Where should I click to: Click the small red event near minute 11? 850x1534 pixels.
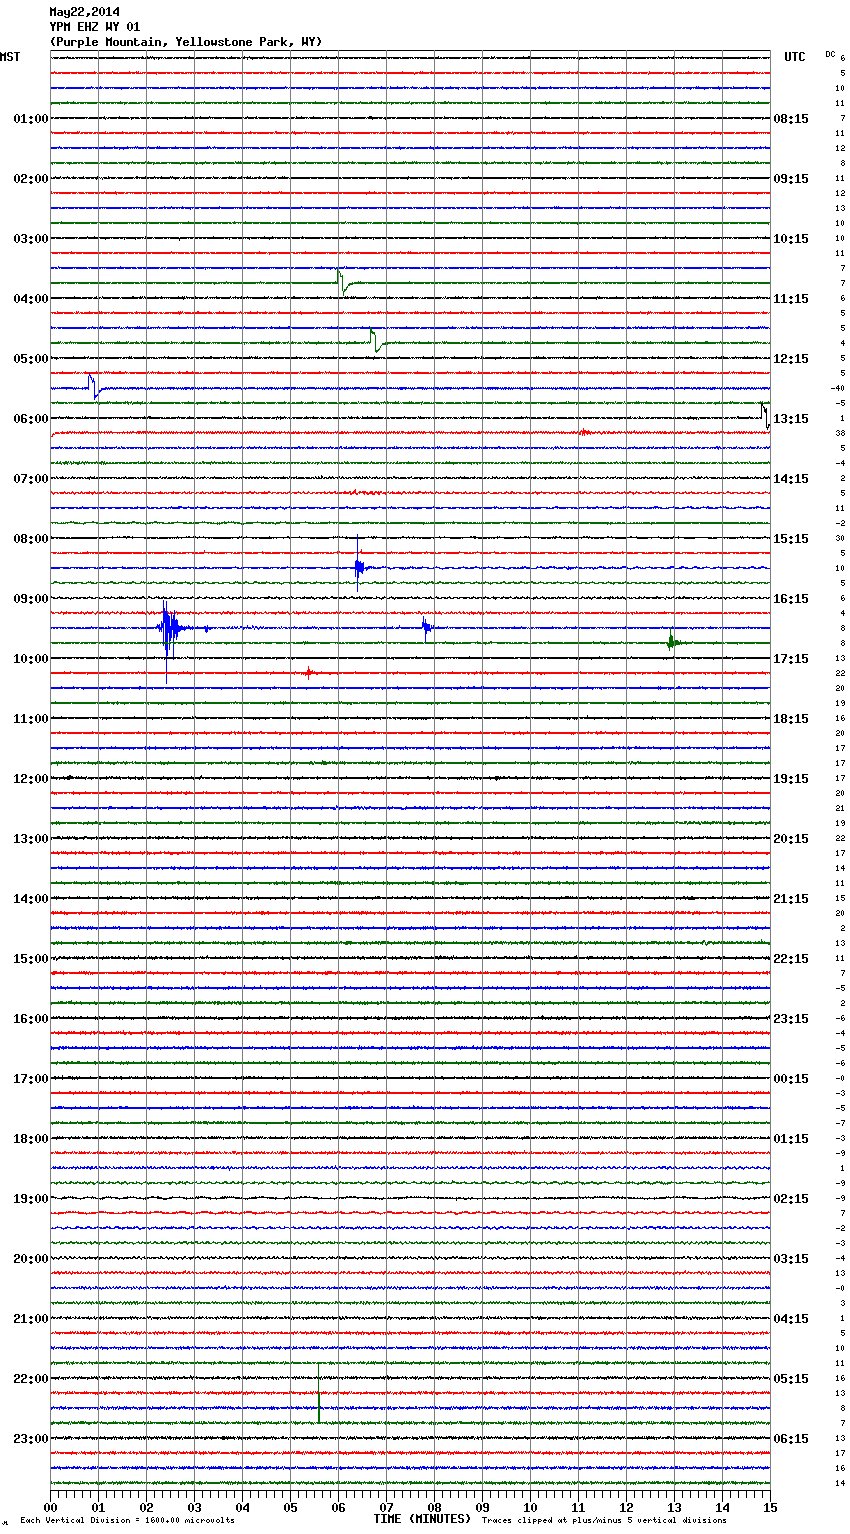[584, 432]
